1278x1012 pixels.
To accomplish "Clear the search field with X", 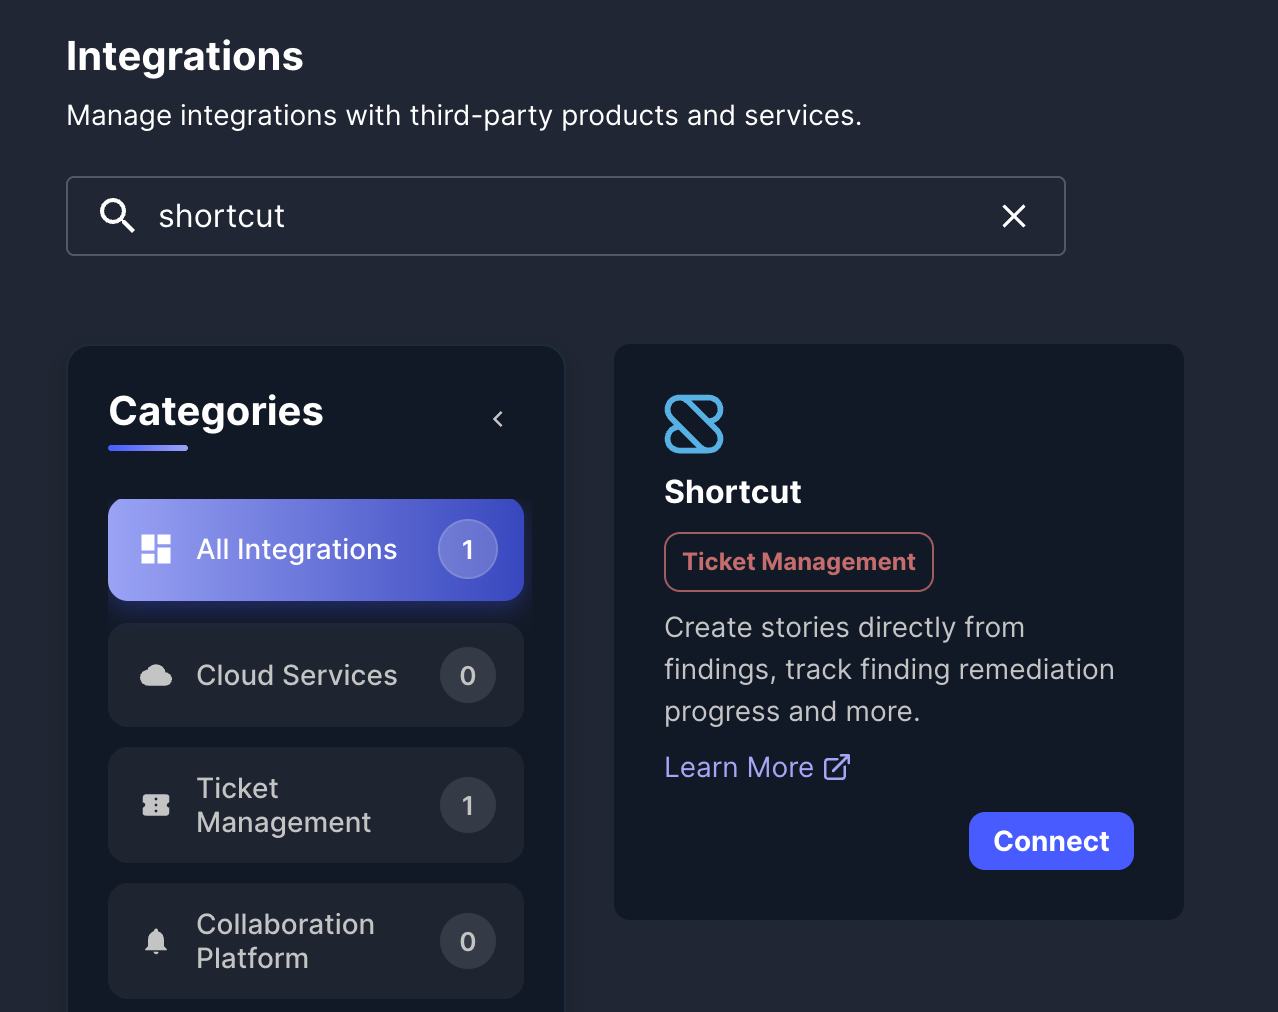I will 1014,216.
